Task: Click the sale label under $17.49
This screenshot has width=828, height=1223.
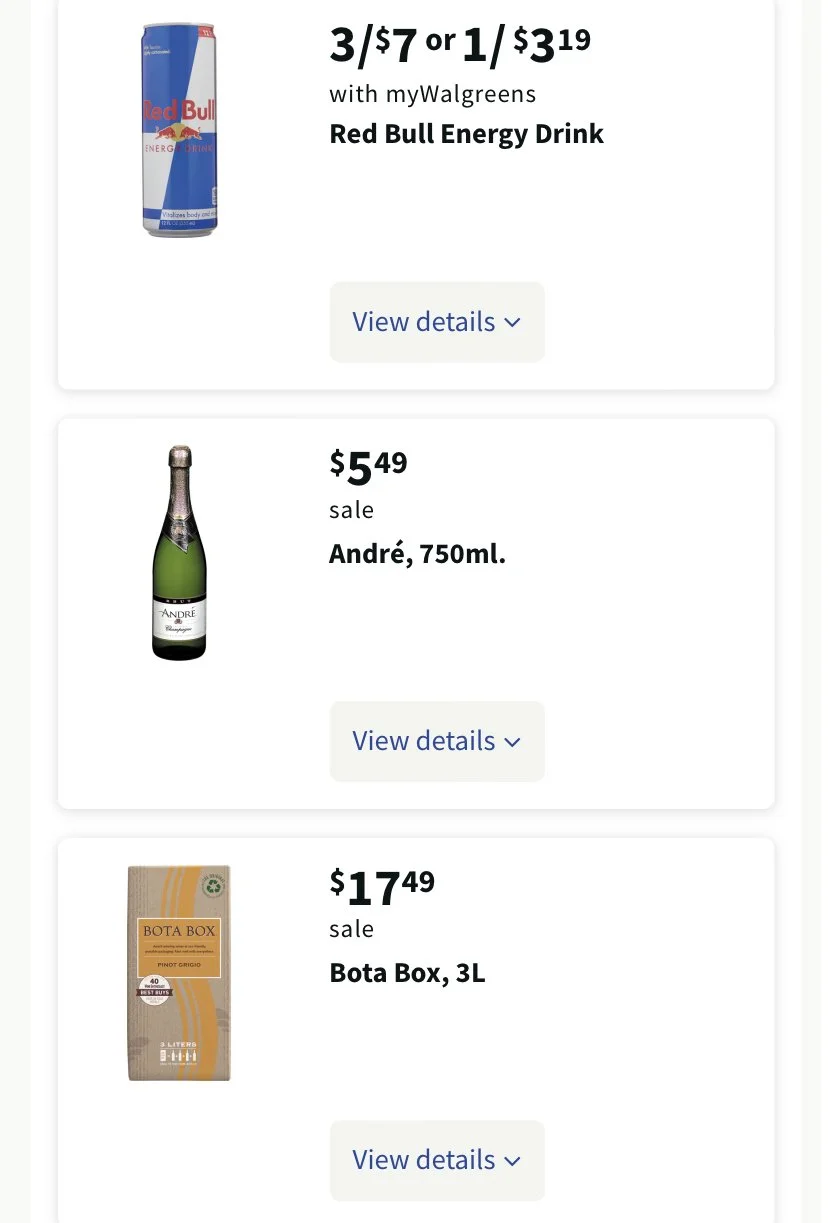Action: (351, 929)
